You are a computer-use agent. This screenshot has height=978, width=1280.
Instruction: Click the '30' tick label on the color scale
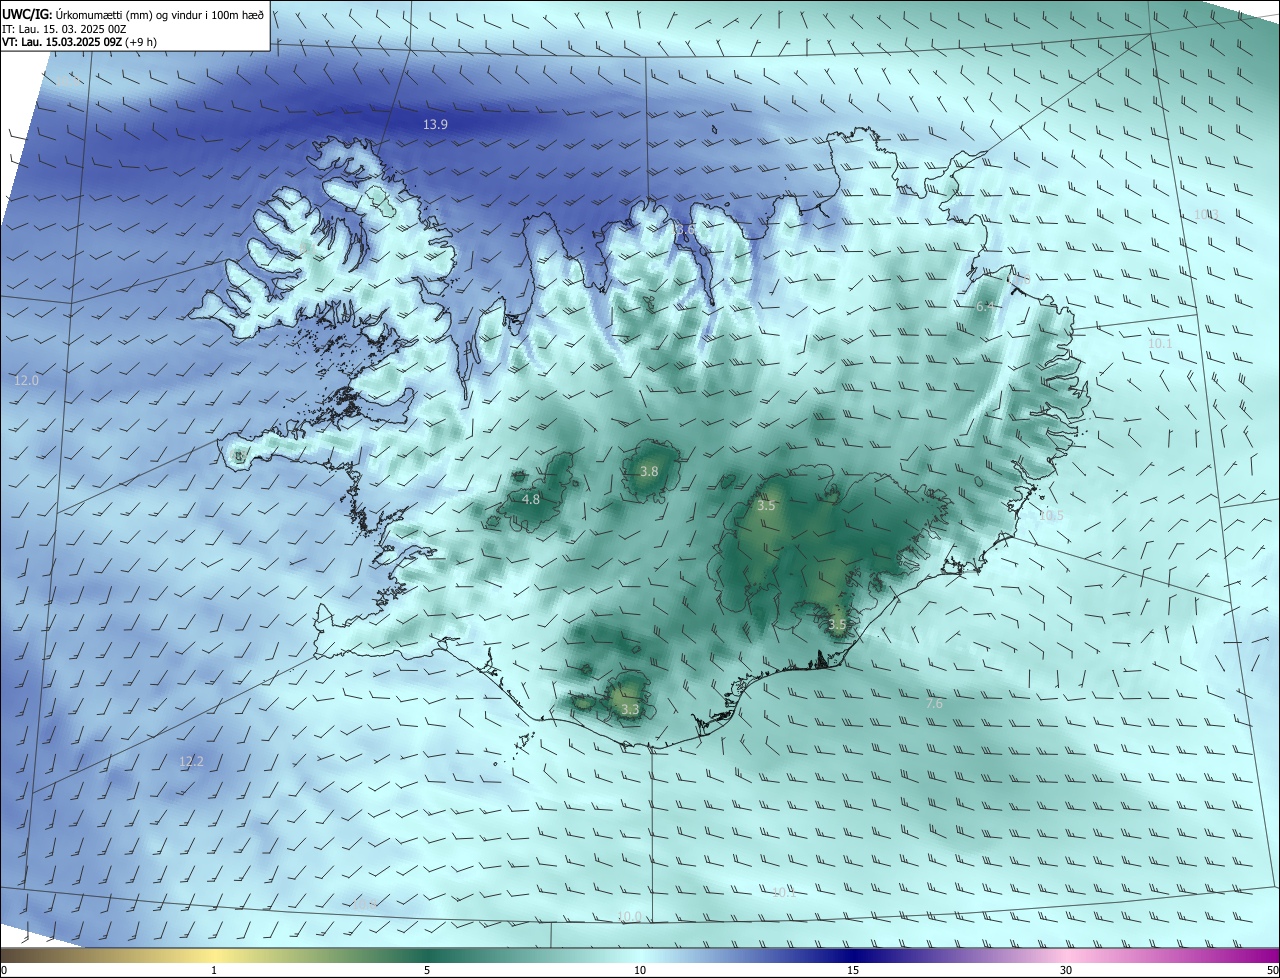tap(1066, 970)
